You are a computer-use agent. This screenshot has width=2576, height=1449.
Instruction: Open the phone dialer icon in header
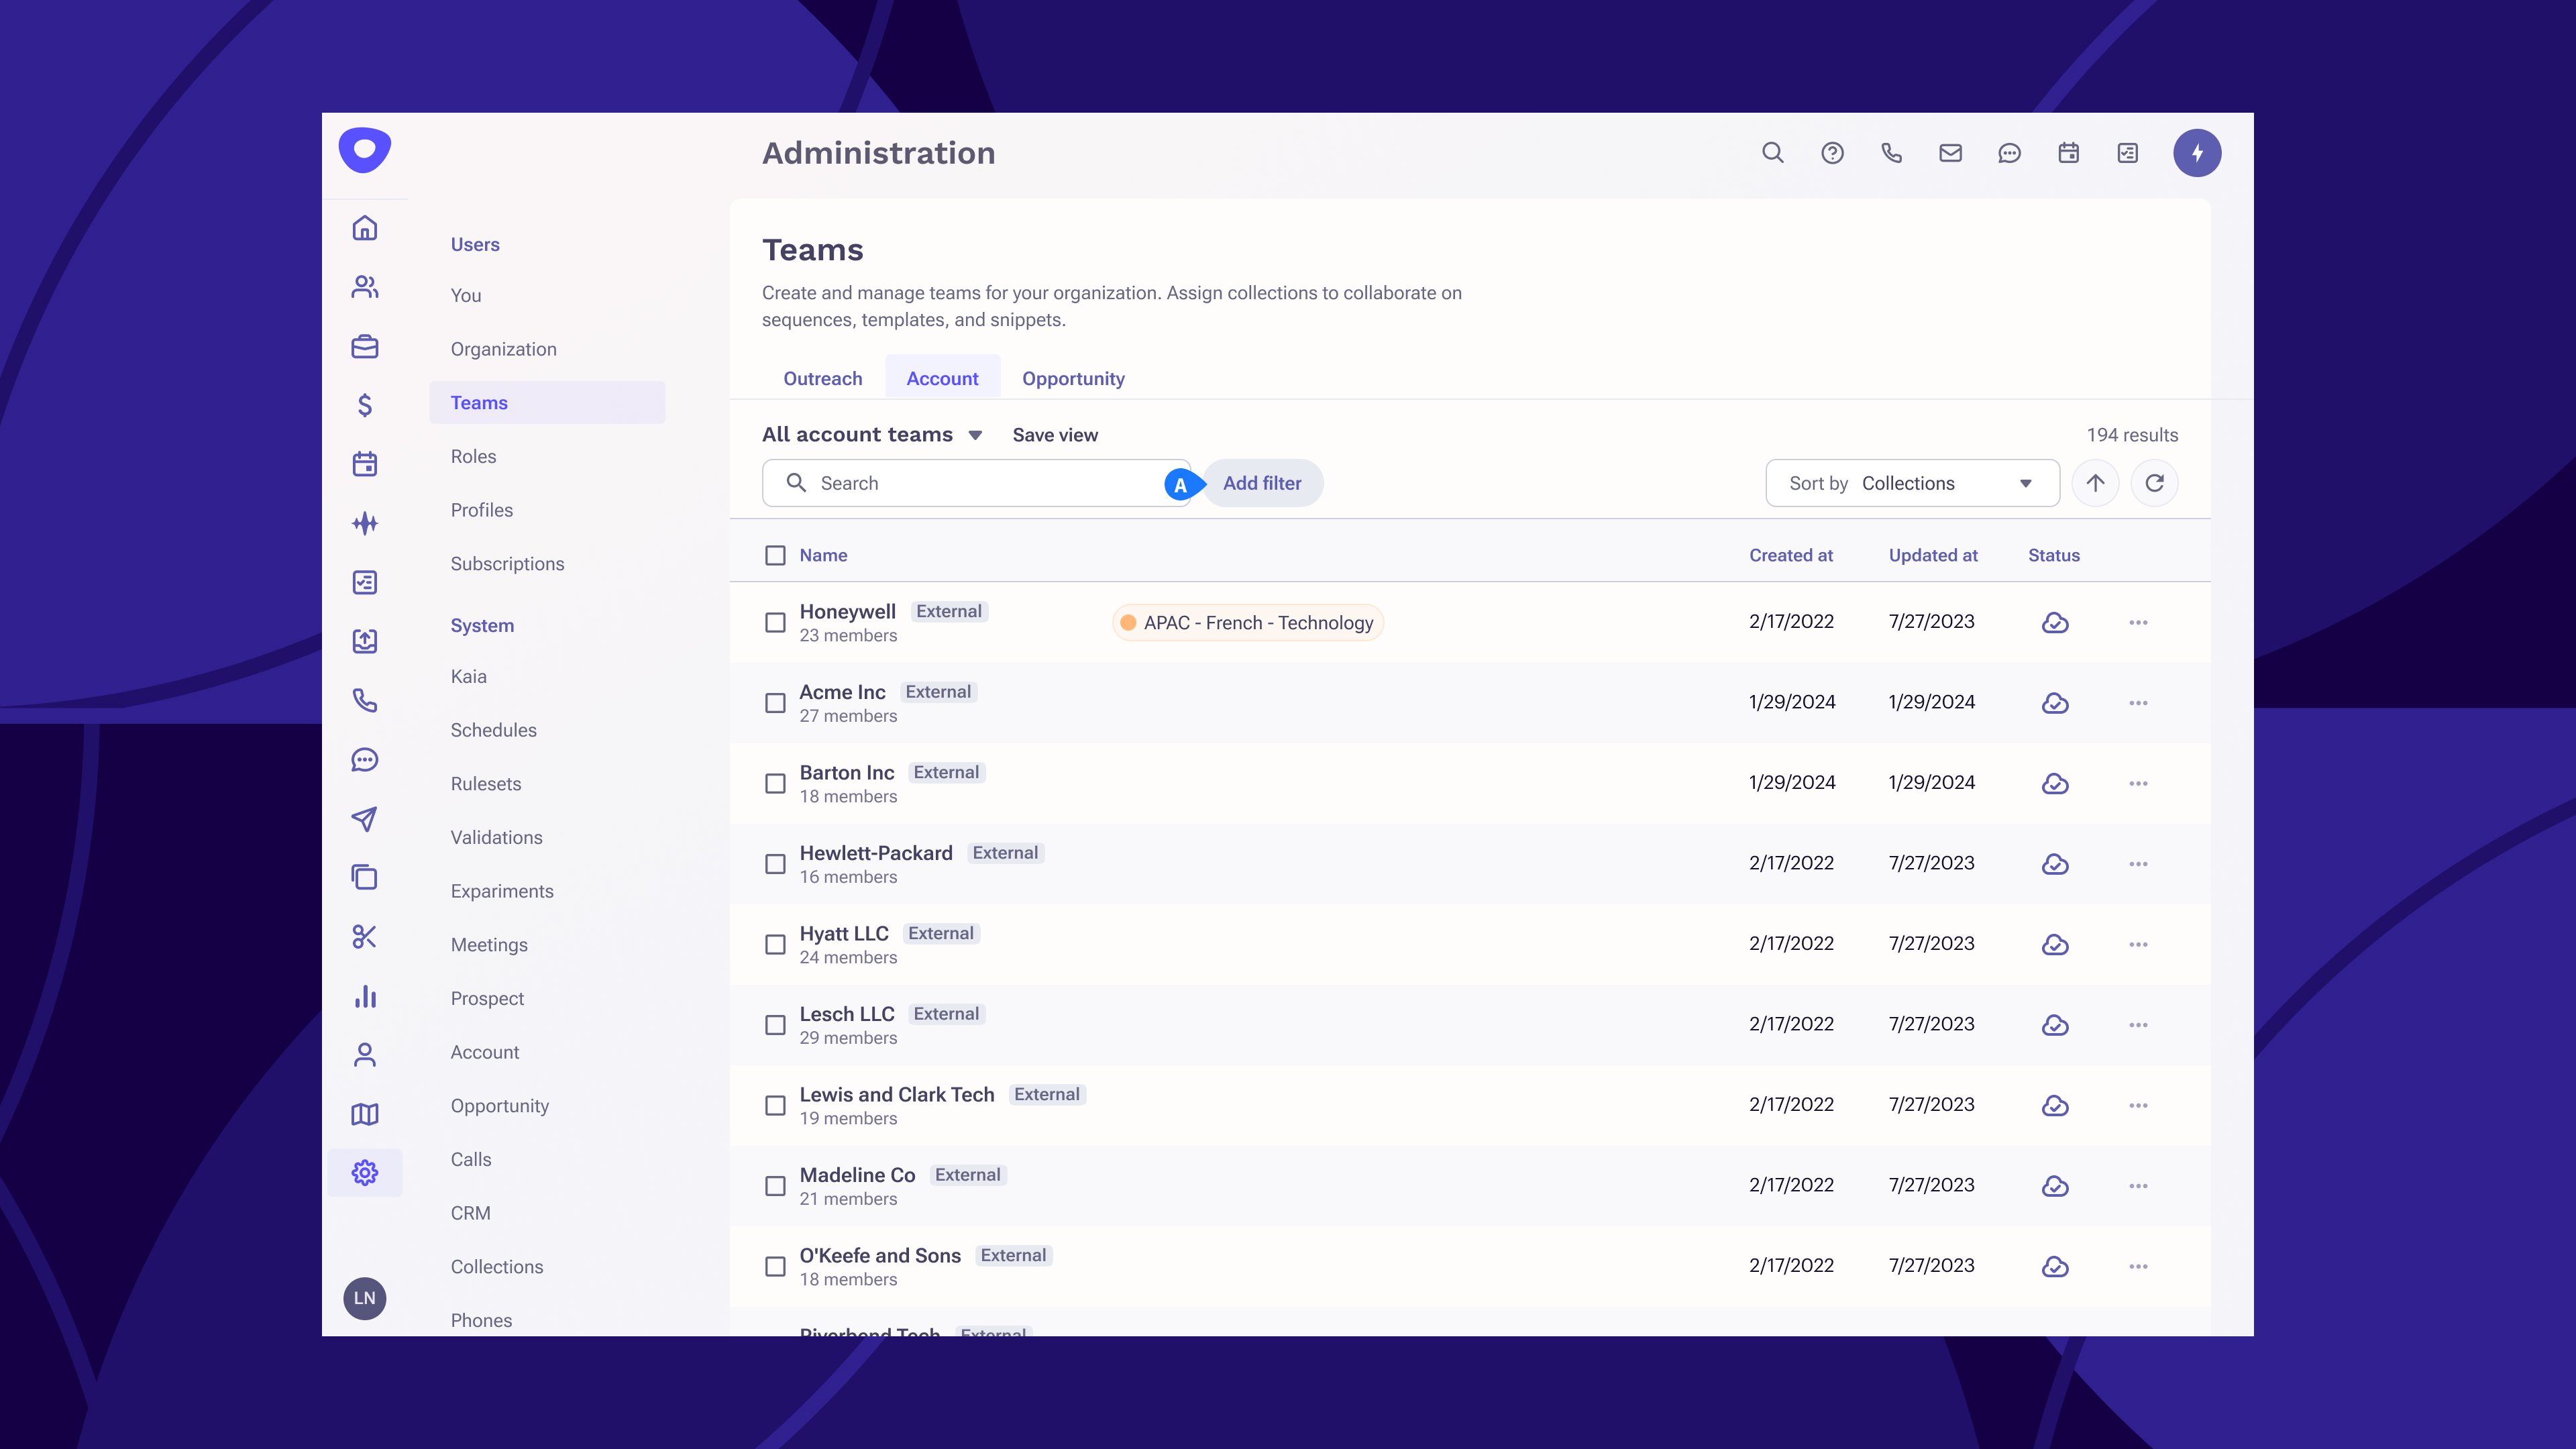click(x=1891, y=153)
